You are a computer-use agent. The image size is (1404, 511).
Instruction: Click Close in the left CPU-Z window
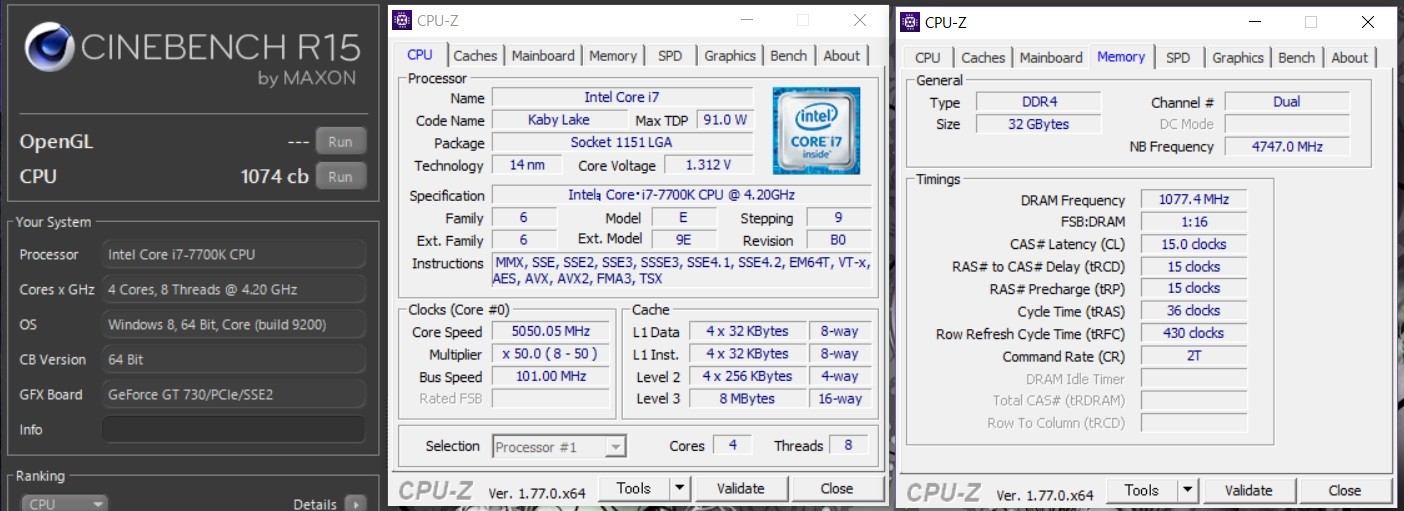836,488
